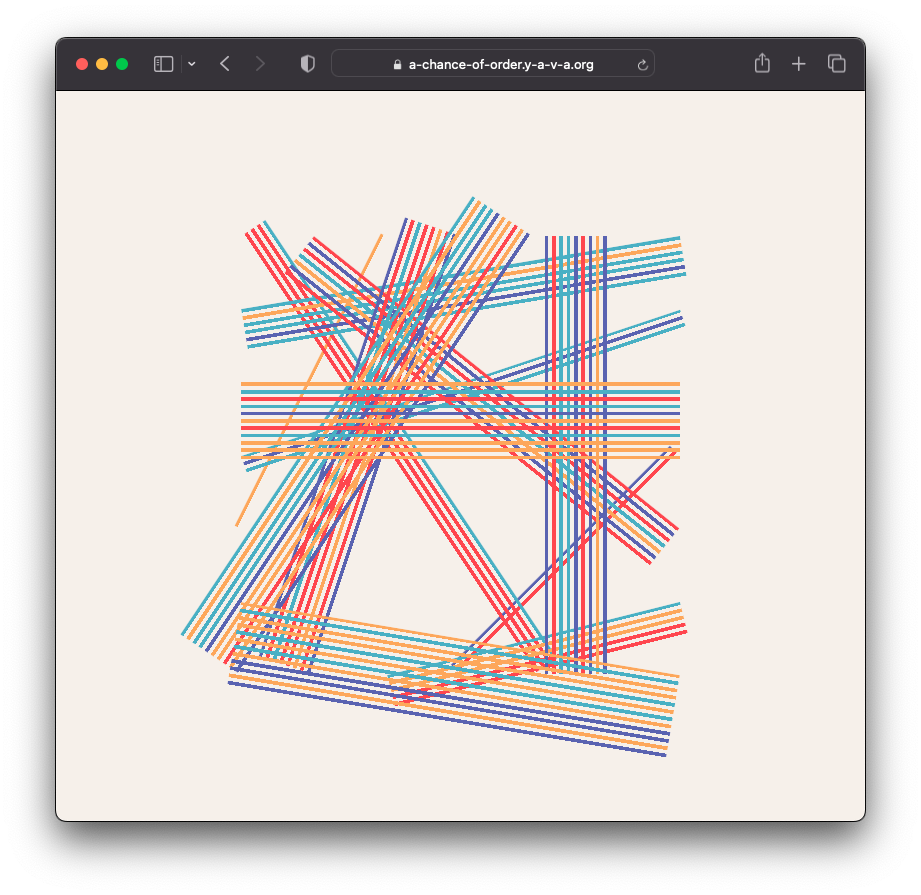The height and width of the screenshot is (895, 921).
Task: Toggle the Safari sidebar
Action: 163,64
